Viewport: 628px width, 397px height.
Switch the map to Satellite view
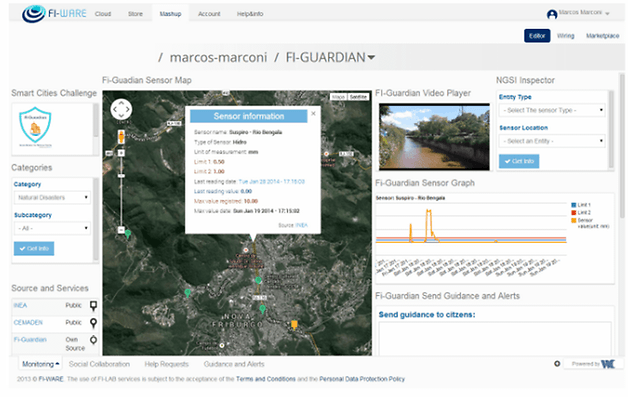pyautogui.click(x=358, y=97)
